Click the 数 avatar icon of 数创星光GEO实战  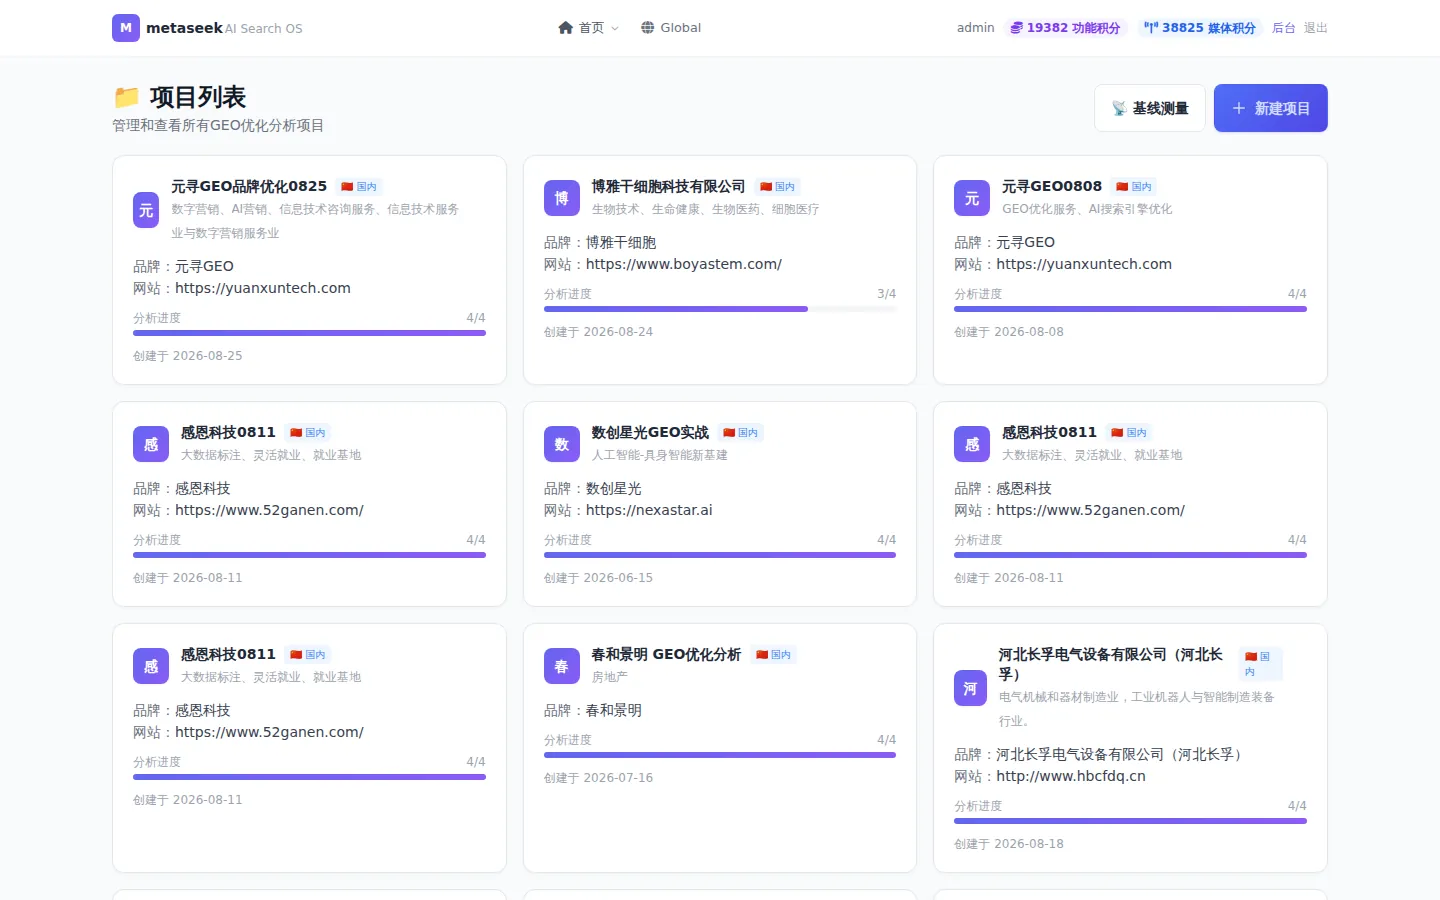click(562, 444)
